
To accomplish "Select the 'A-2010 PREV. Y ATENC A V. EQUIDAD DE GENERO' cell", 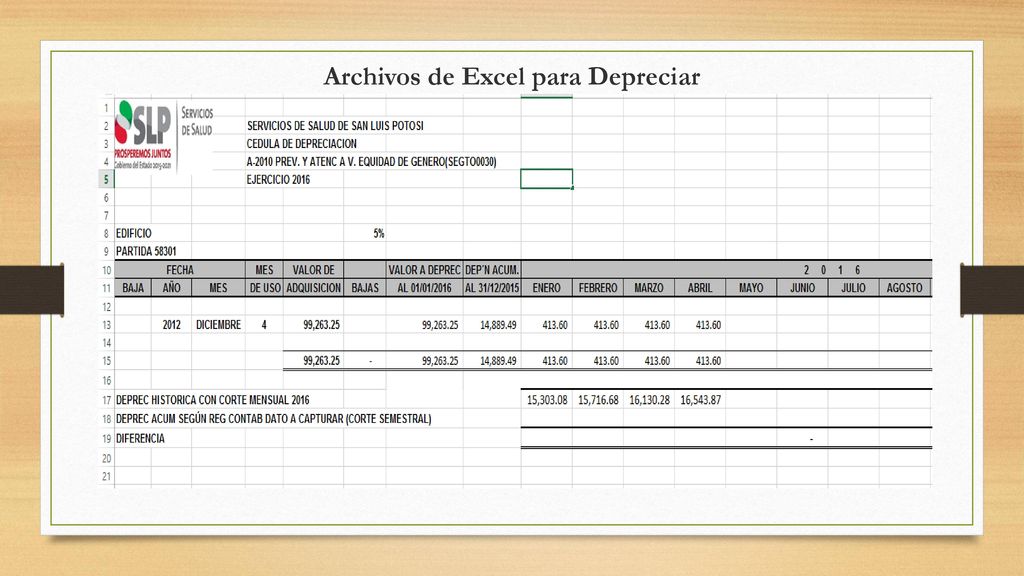I will (372, 161).
